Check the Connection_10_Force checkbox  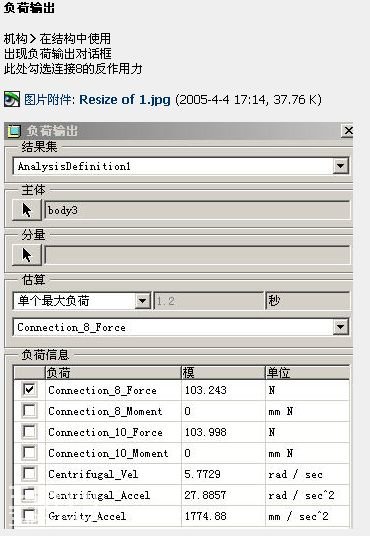point(29,432)
